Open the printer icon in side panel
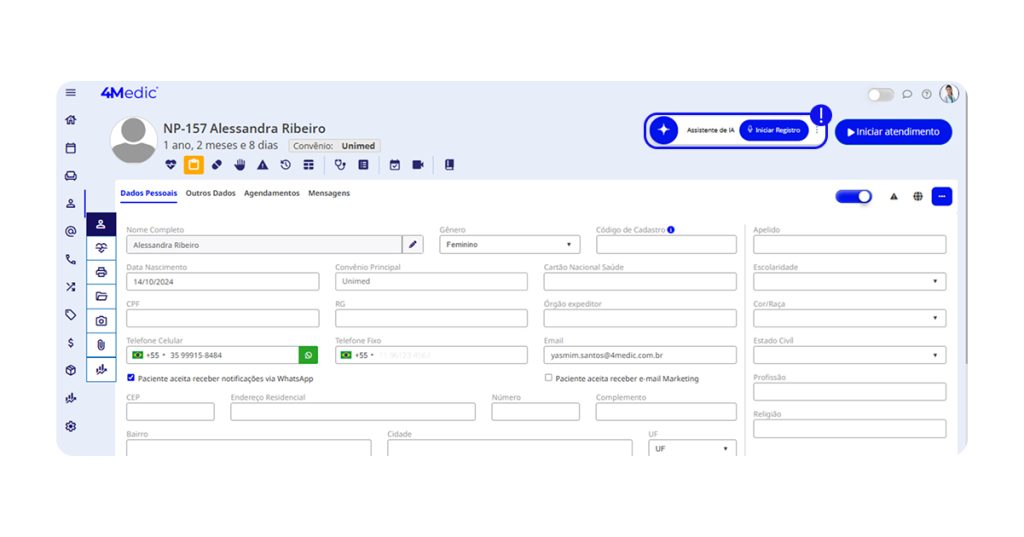1024x537 pixels. point(101,272)
